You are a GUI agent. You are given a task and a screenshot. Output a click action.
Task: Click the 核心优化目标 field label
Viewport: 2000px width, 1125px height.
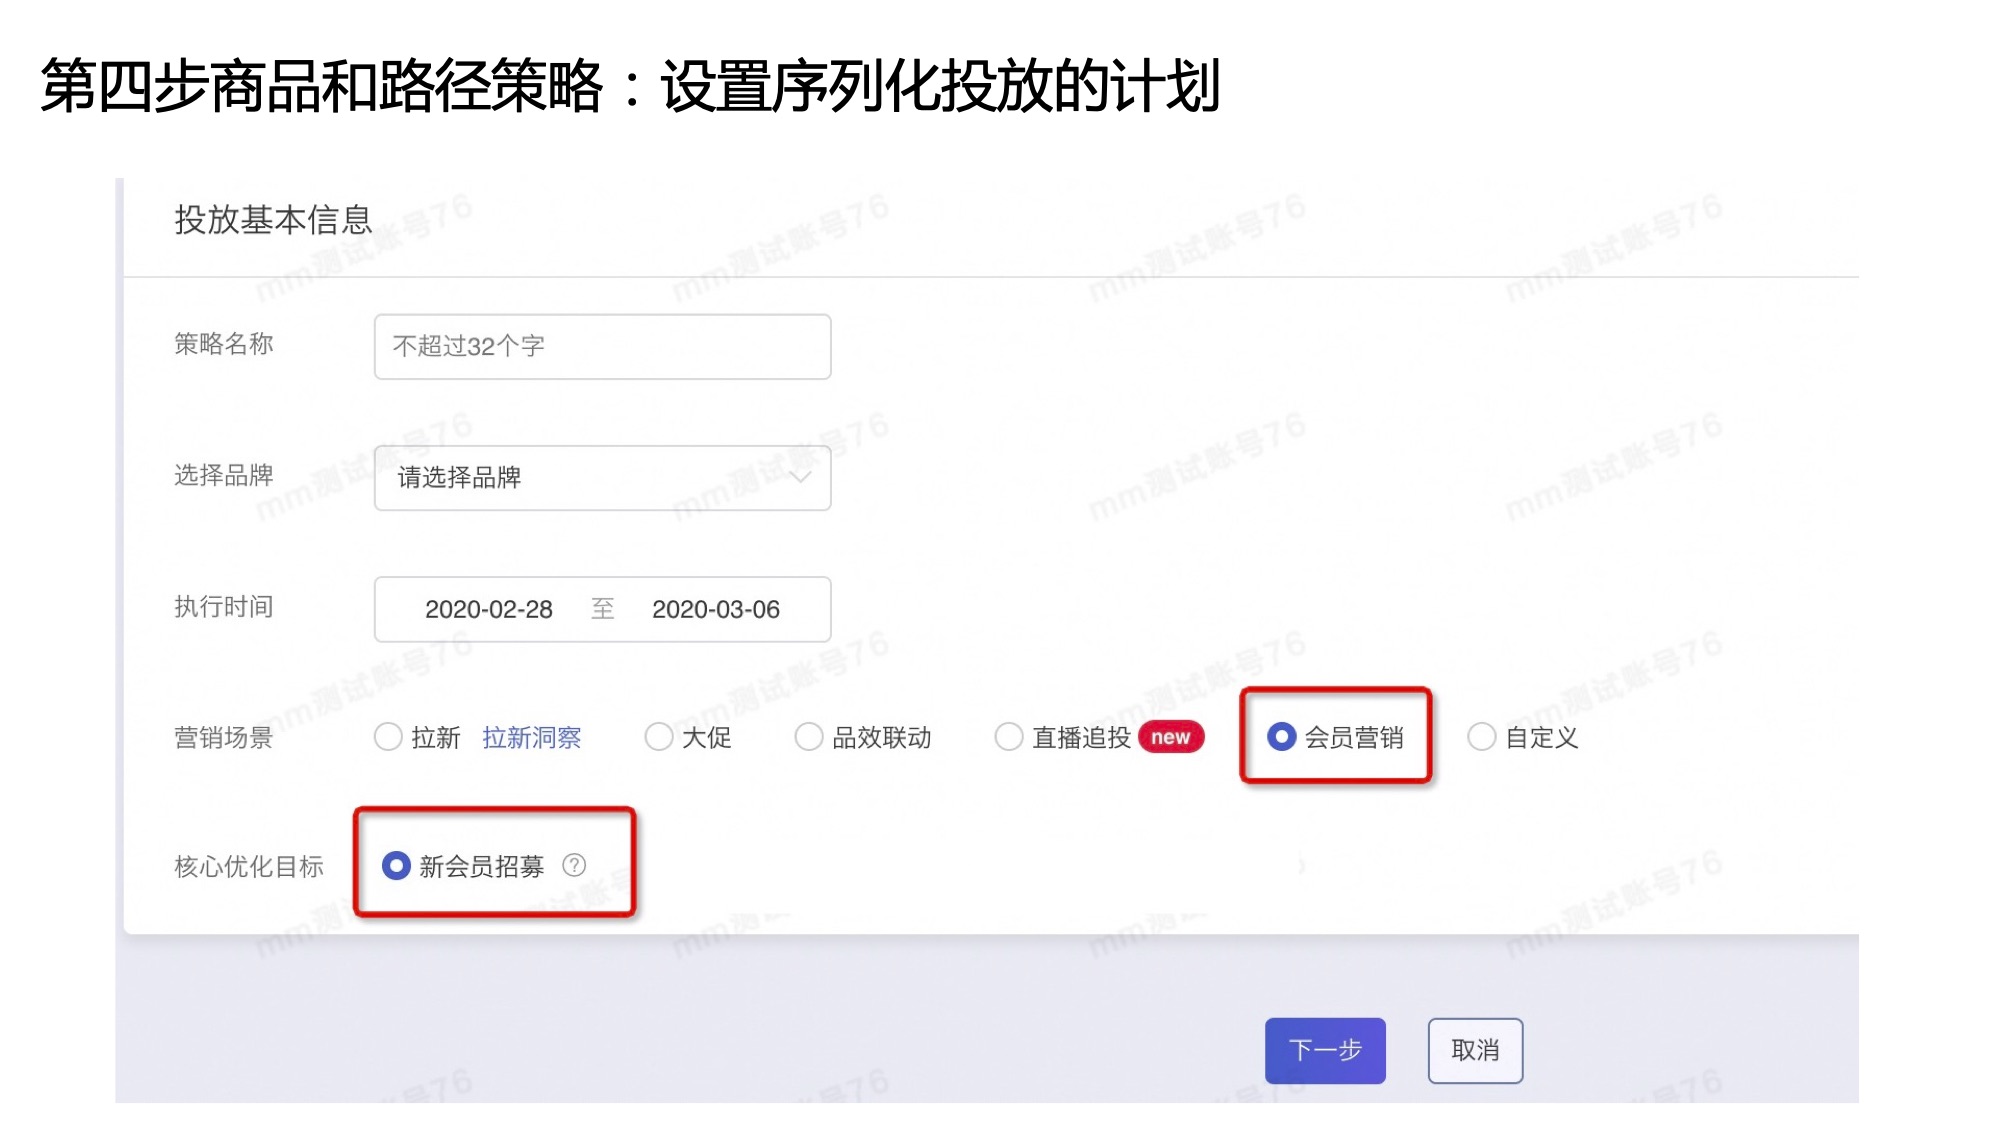tap(248, 866)
